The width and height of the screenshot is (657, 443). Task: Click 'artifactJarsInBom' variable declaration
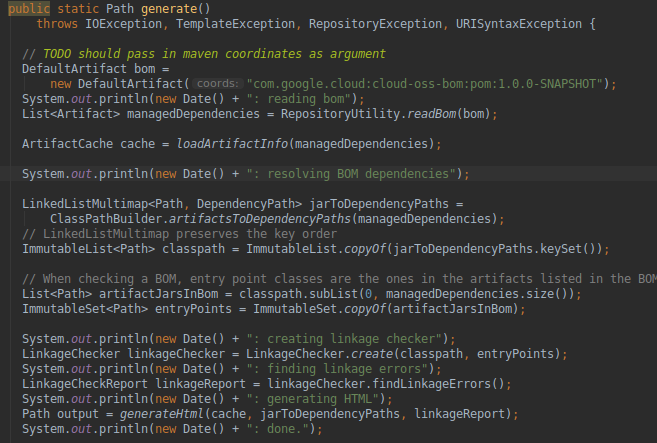(158, 294)
